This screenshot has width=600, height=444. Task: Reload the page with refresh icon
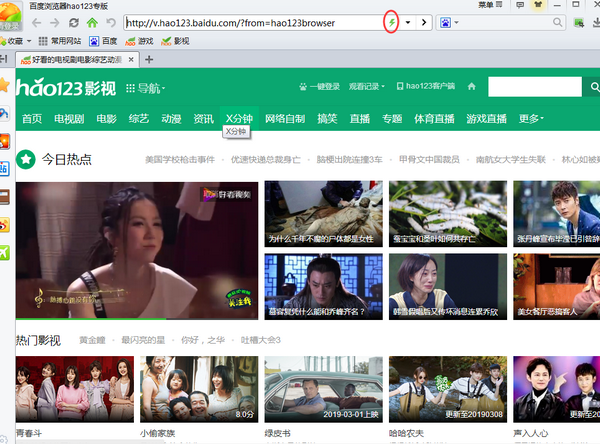tap(74, 22)
